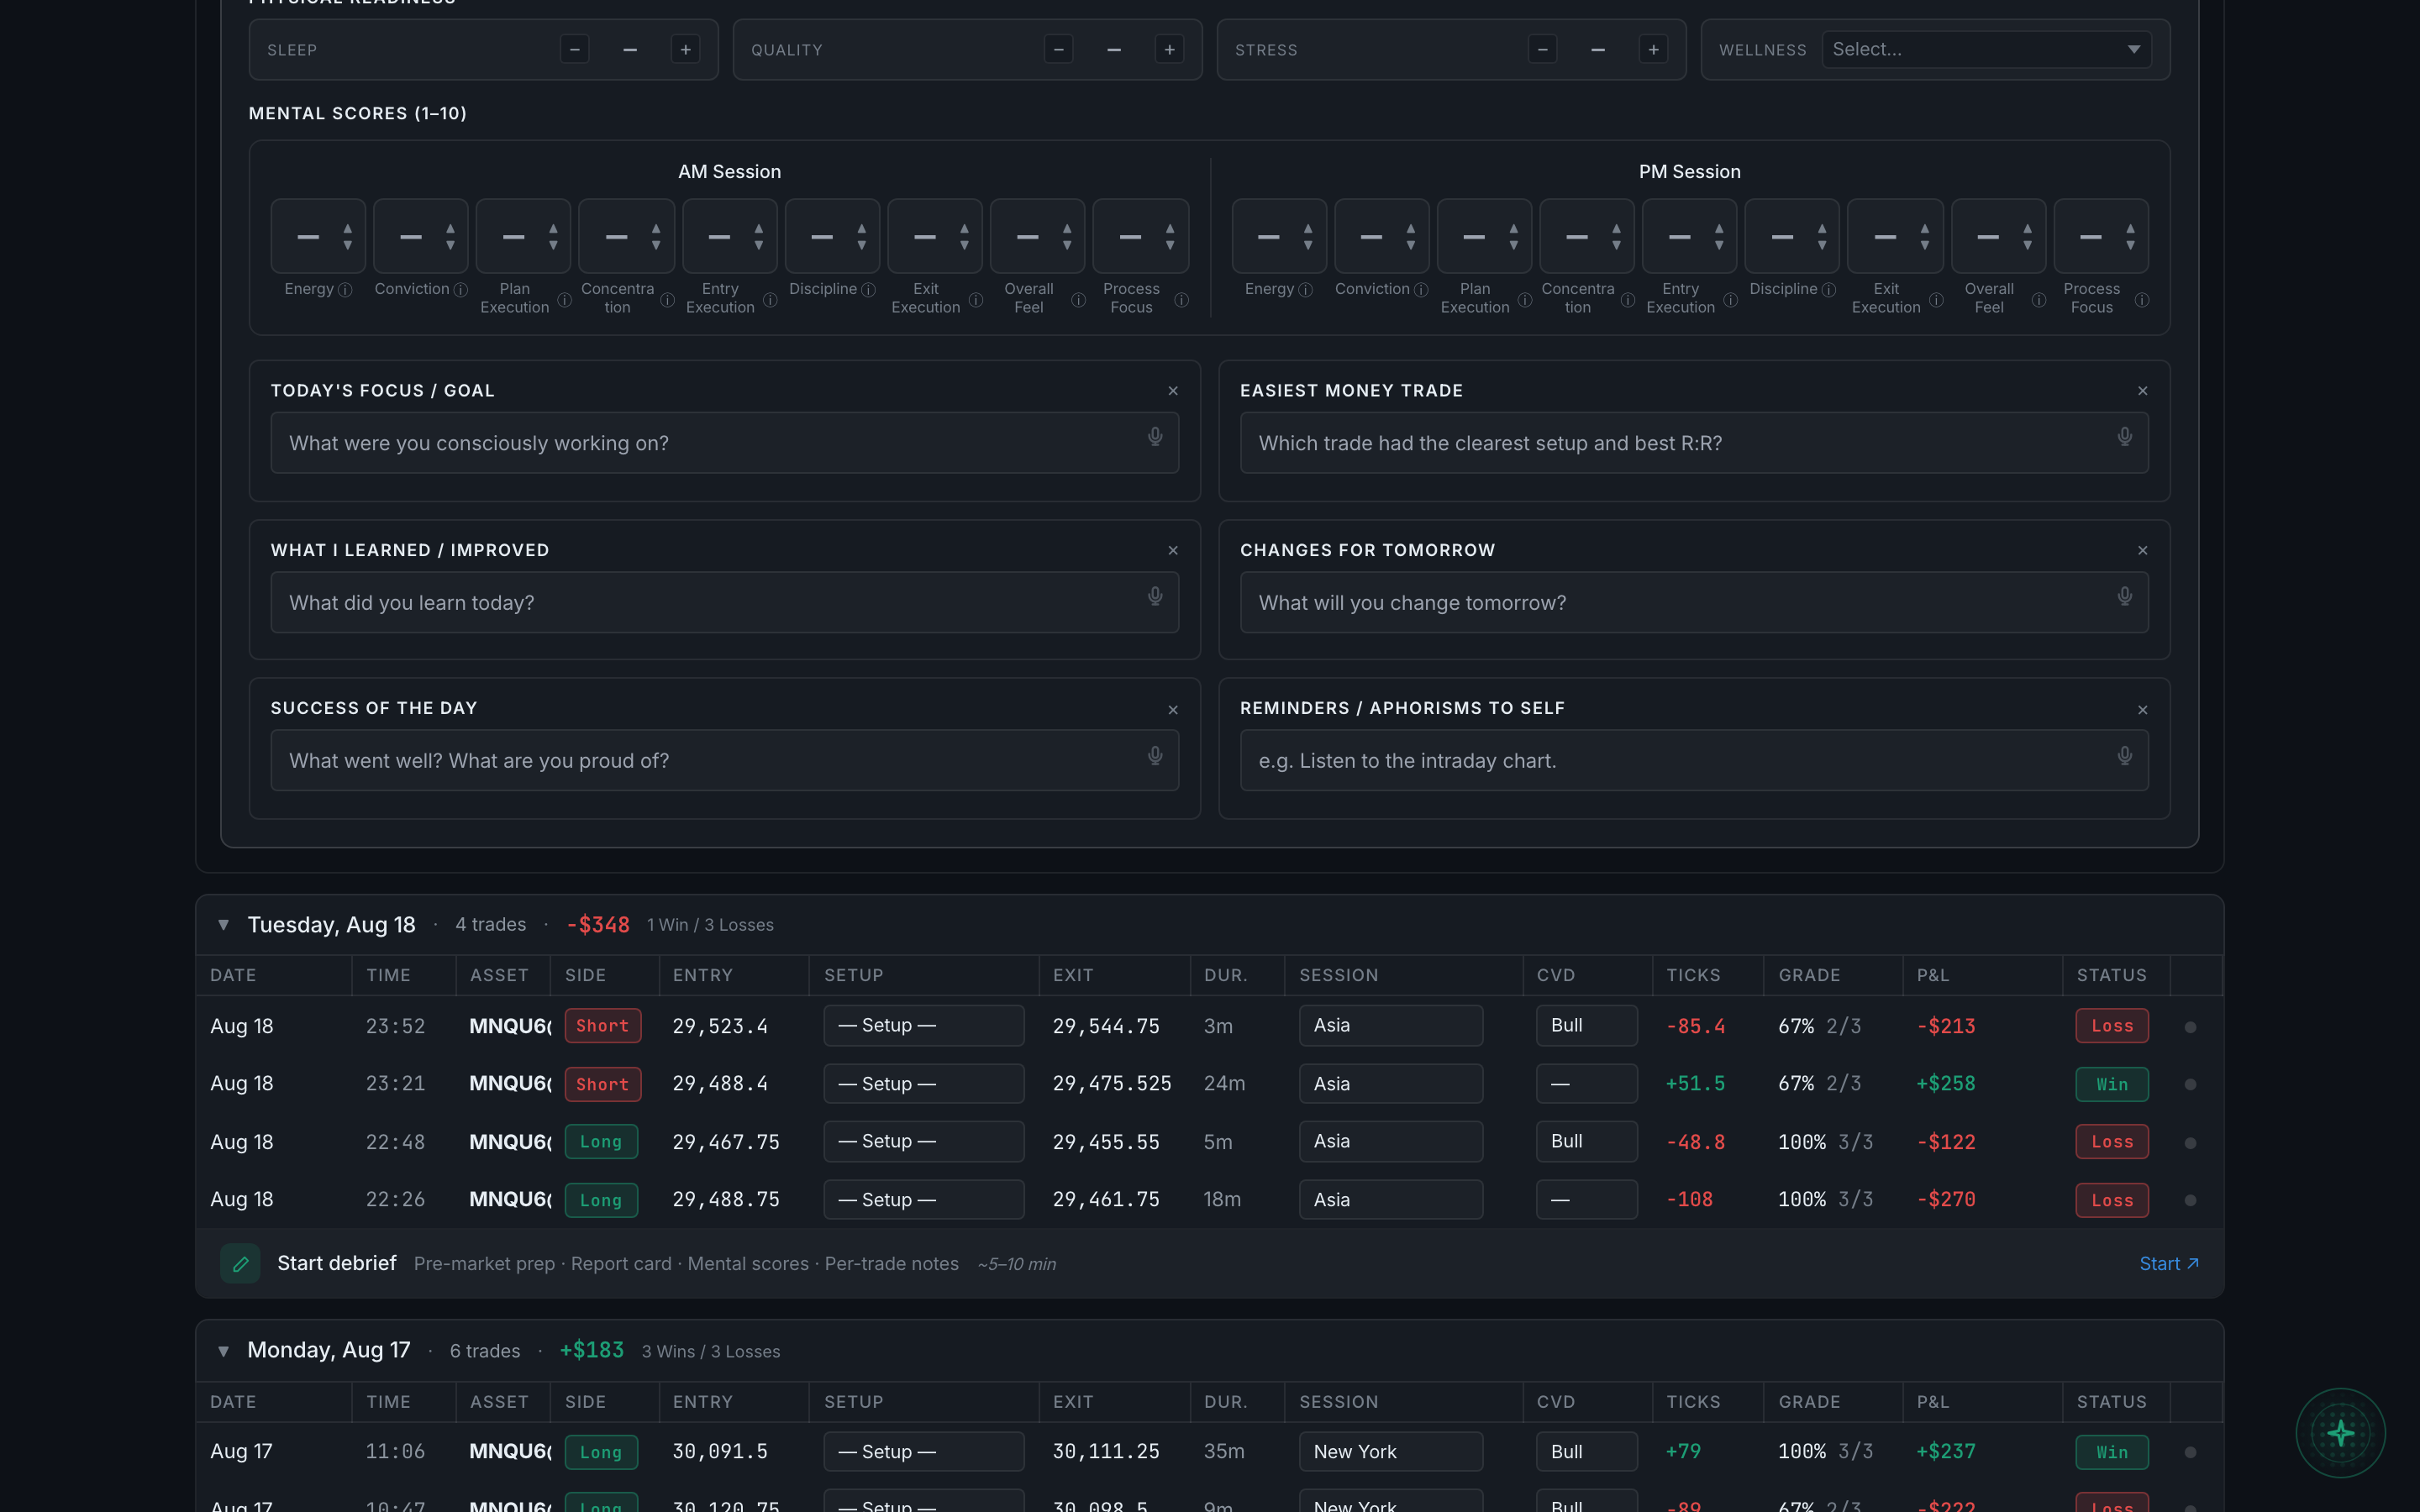Screen dimensions: 2420x1512
Task: Increase the Quality value
Action: point(1169,49)
